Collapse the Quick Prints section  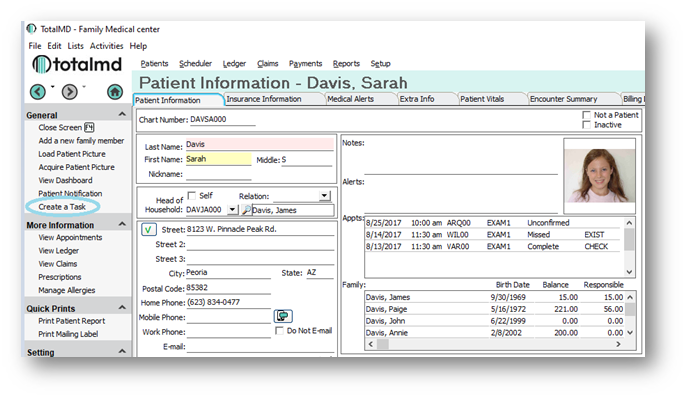122,308
